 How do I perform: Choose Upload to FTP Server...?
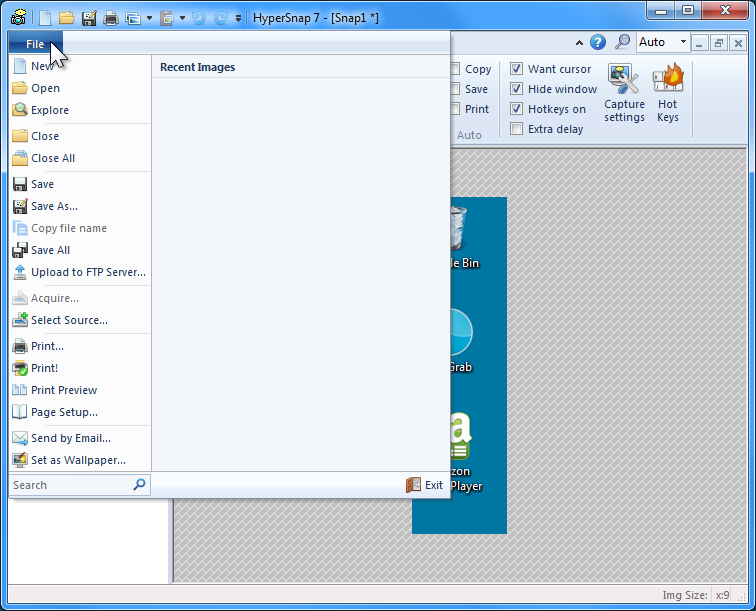pyautogui.click(x=88, y=272)
